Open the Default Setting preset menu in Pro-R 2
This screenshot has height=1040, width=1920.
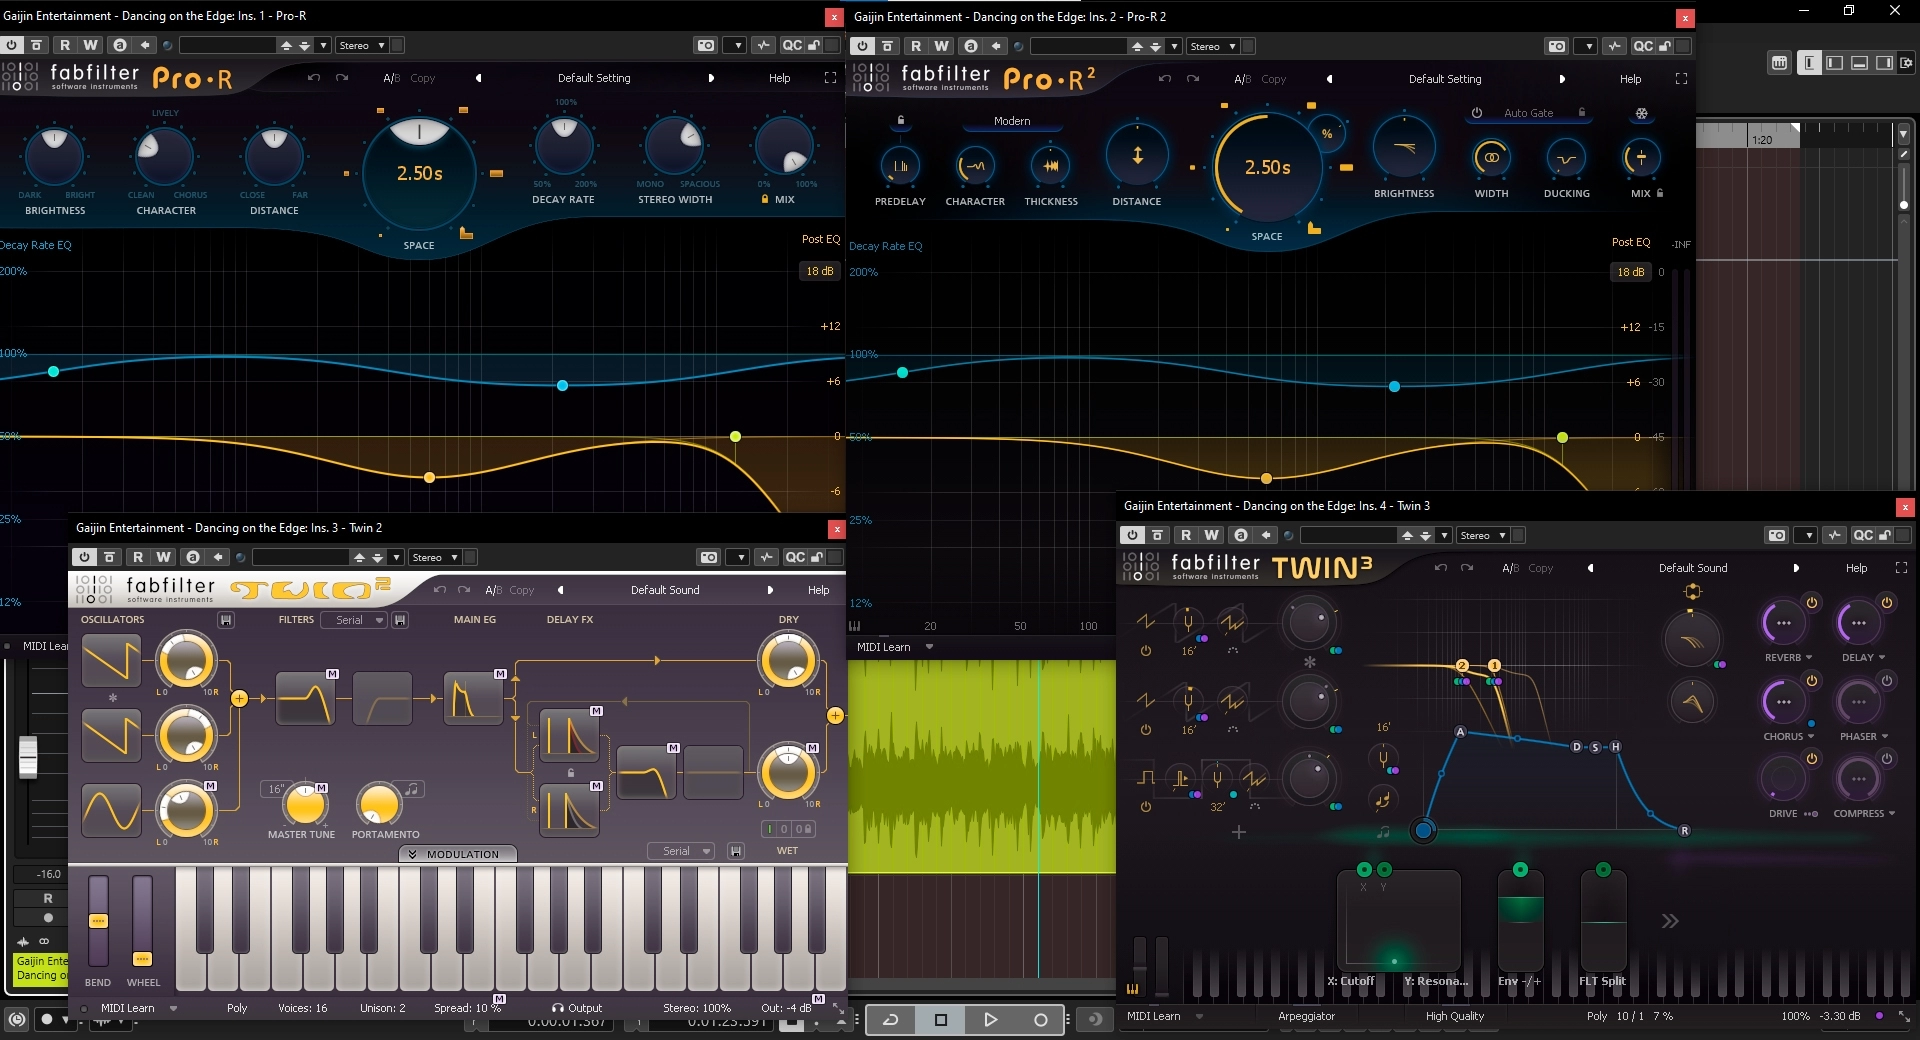click(x=1445, y=79)
